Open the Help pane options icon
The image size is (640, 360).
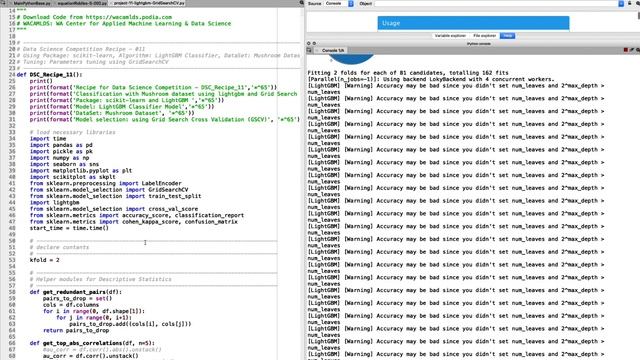pyautogui.click(x=637, y=3)
